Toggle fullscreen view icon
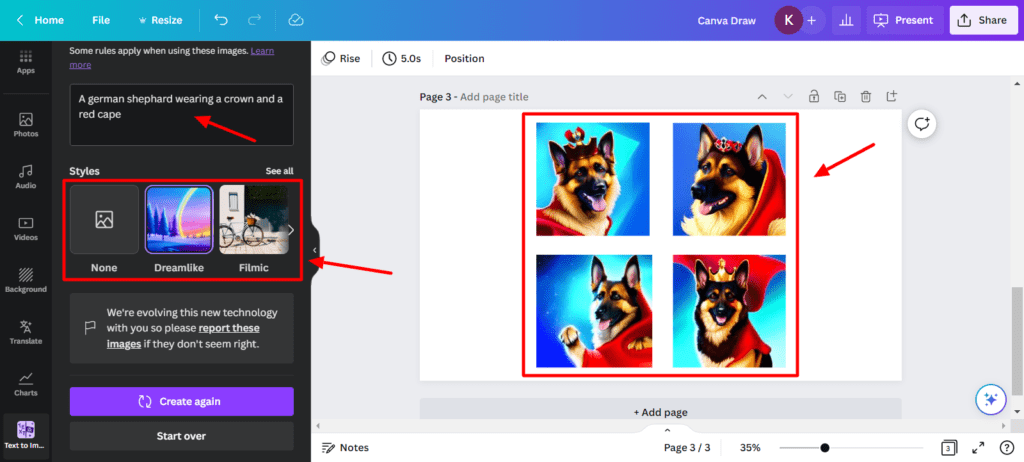 (x=978, y=448)
